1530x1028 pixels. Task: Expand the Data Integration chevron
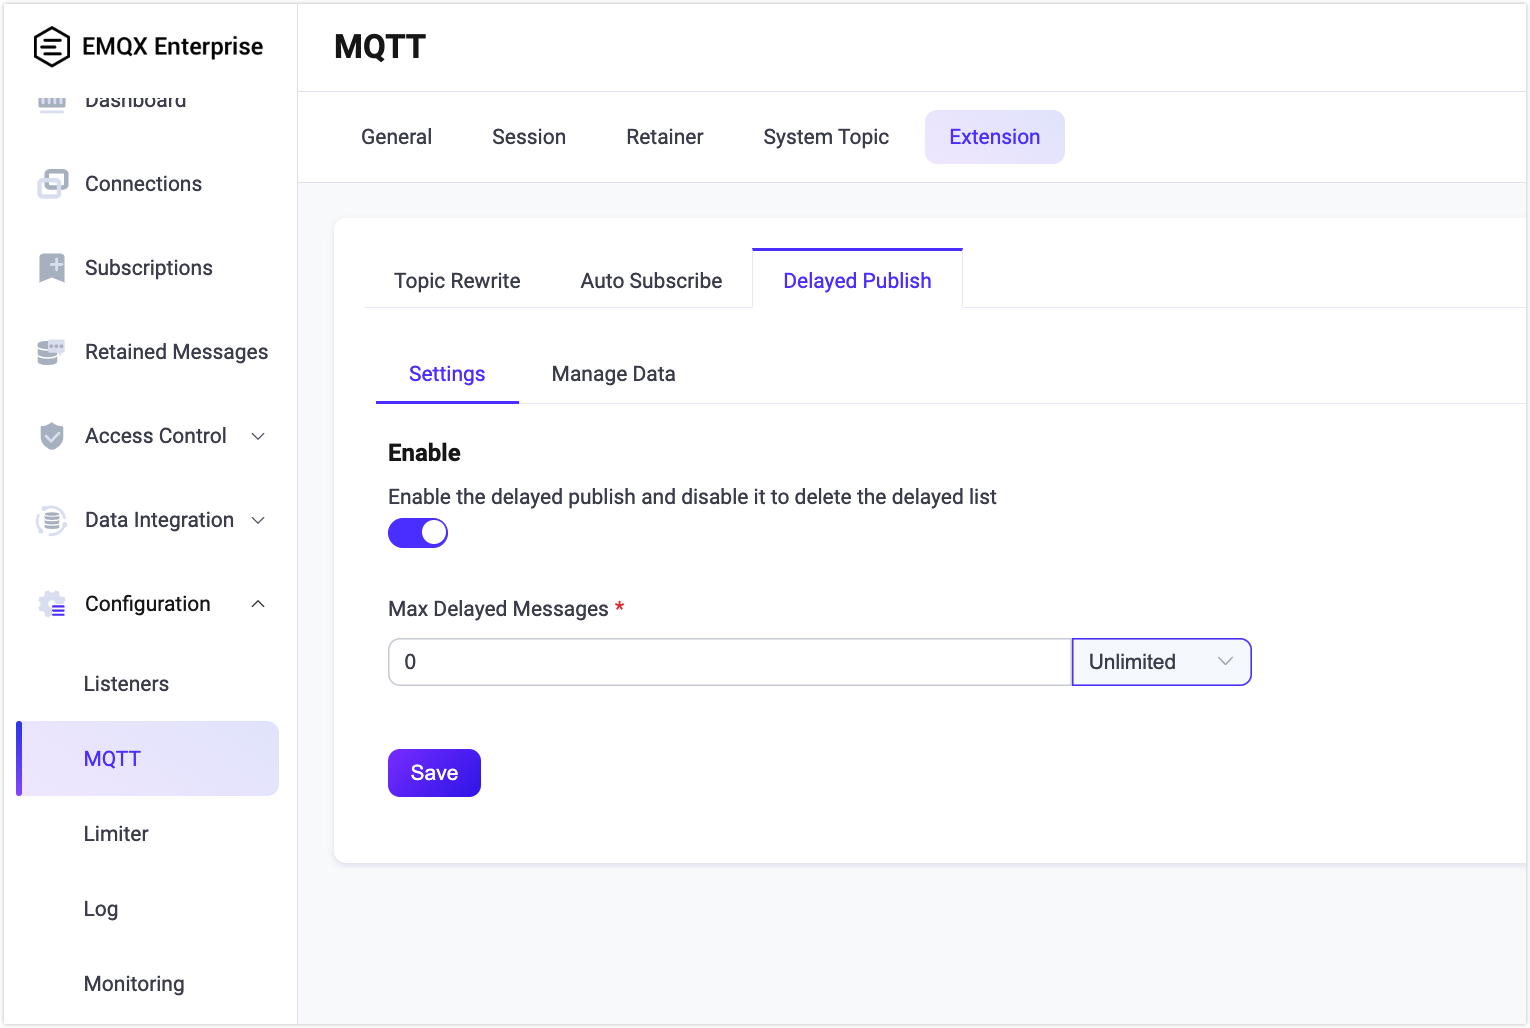click(x=258, y=520)
